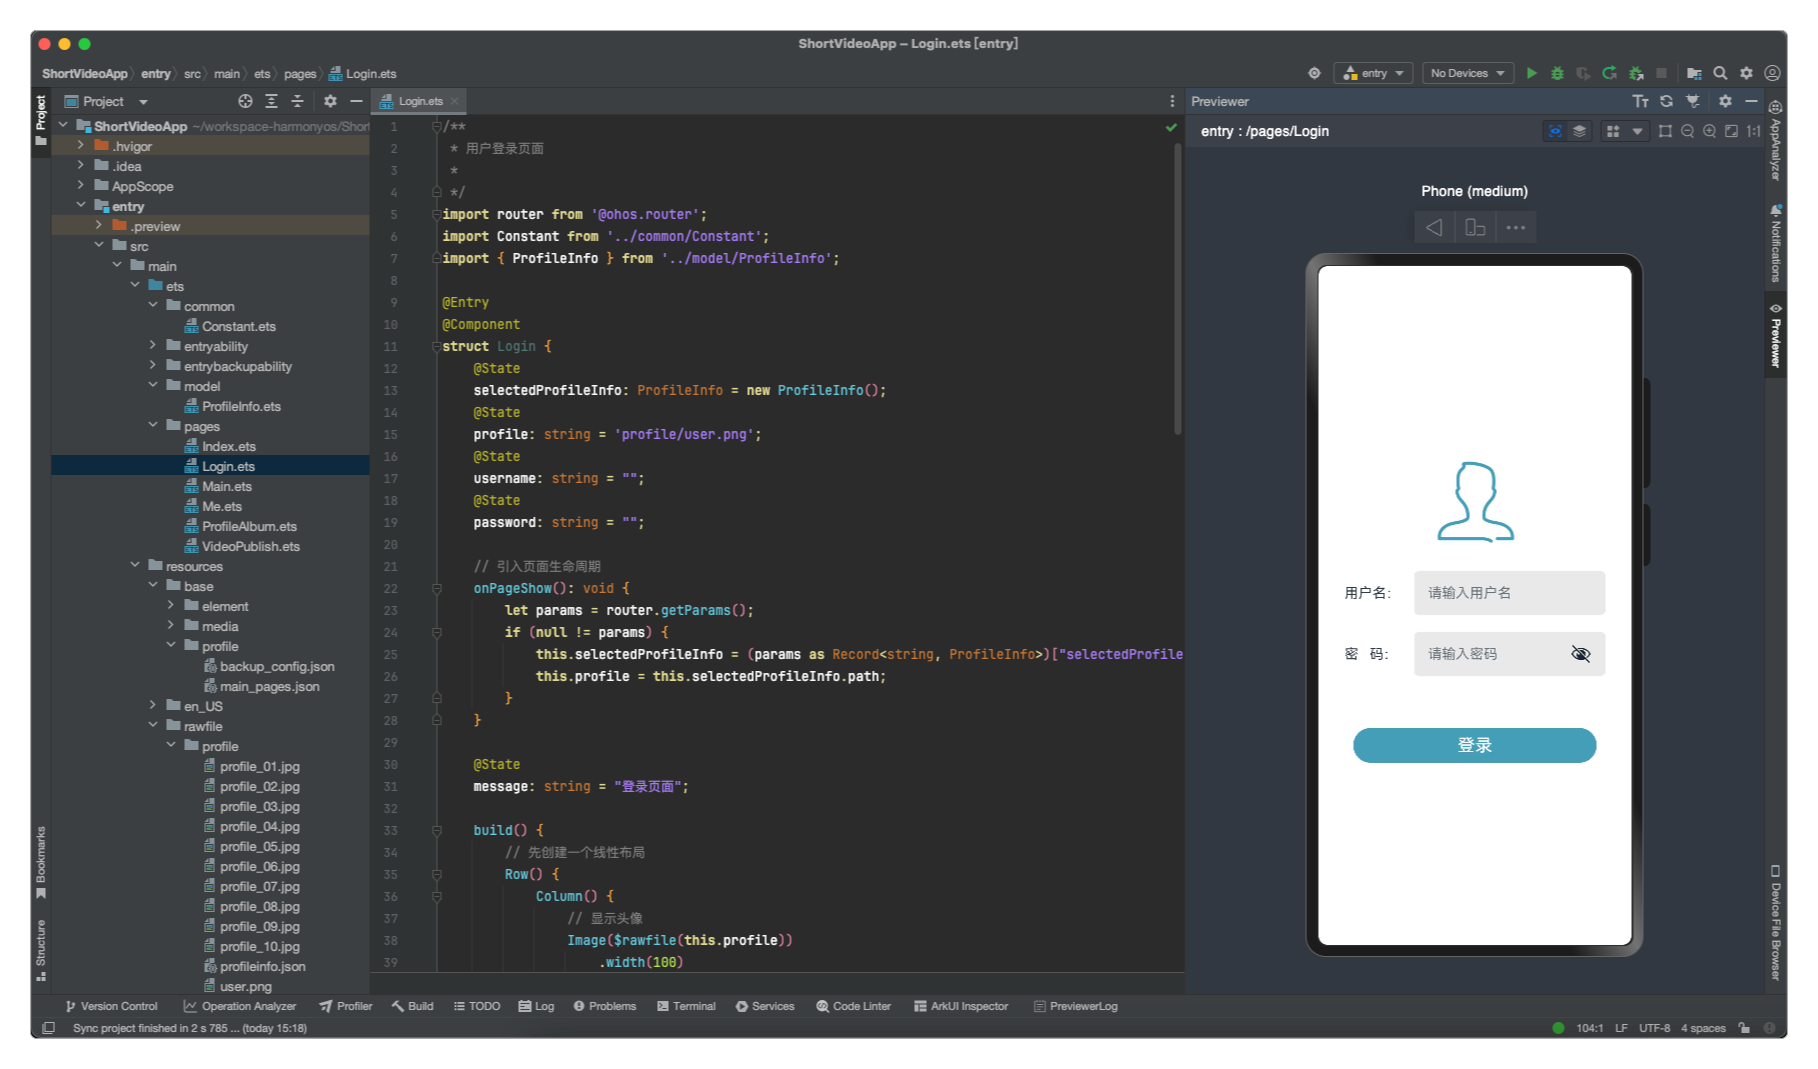Open the PreviewerLog tool window
Screen dimensions: 1818x1069
click(1075, 1006)
